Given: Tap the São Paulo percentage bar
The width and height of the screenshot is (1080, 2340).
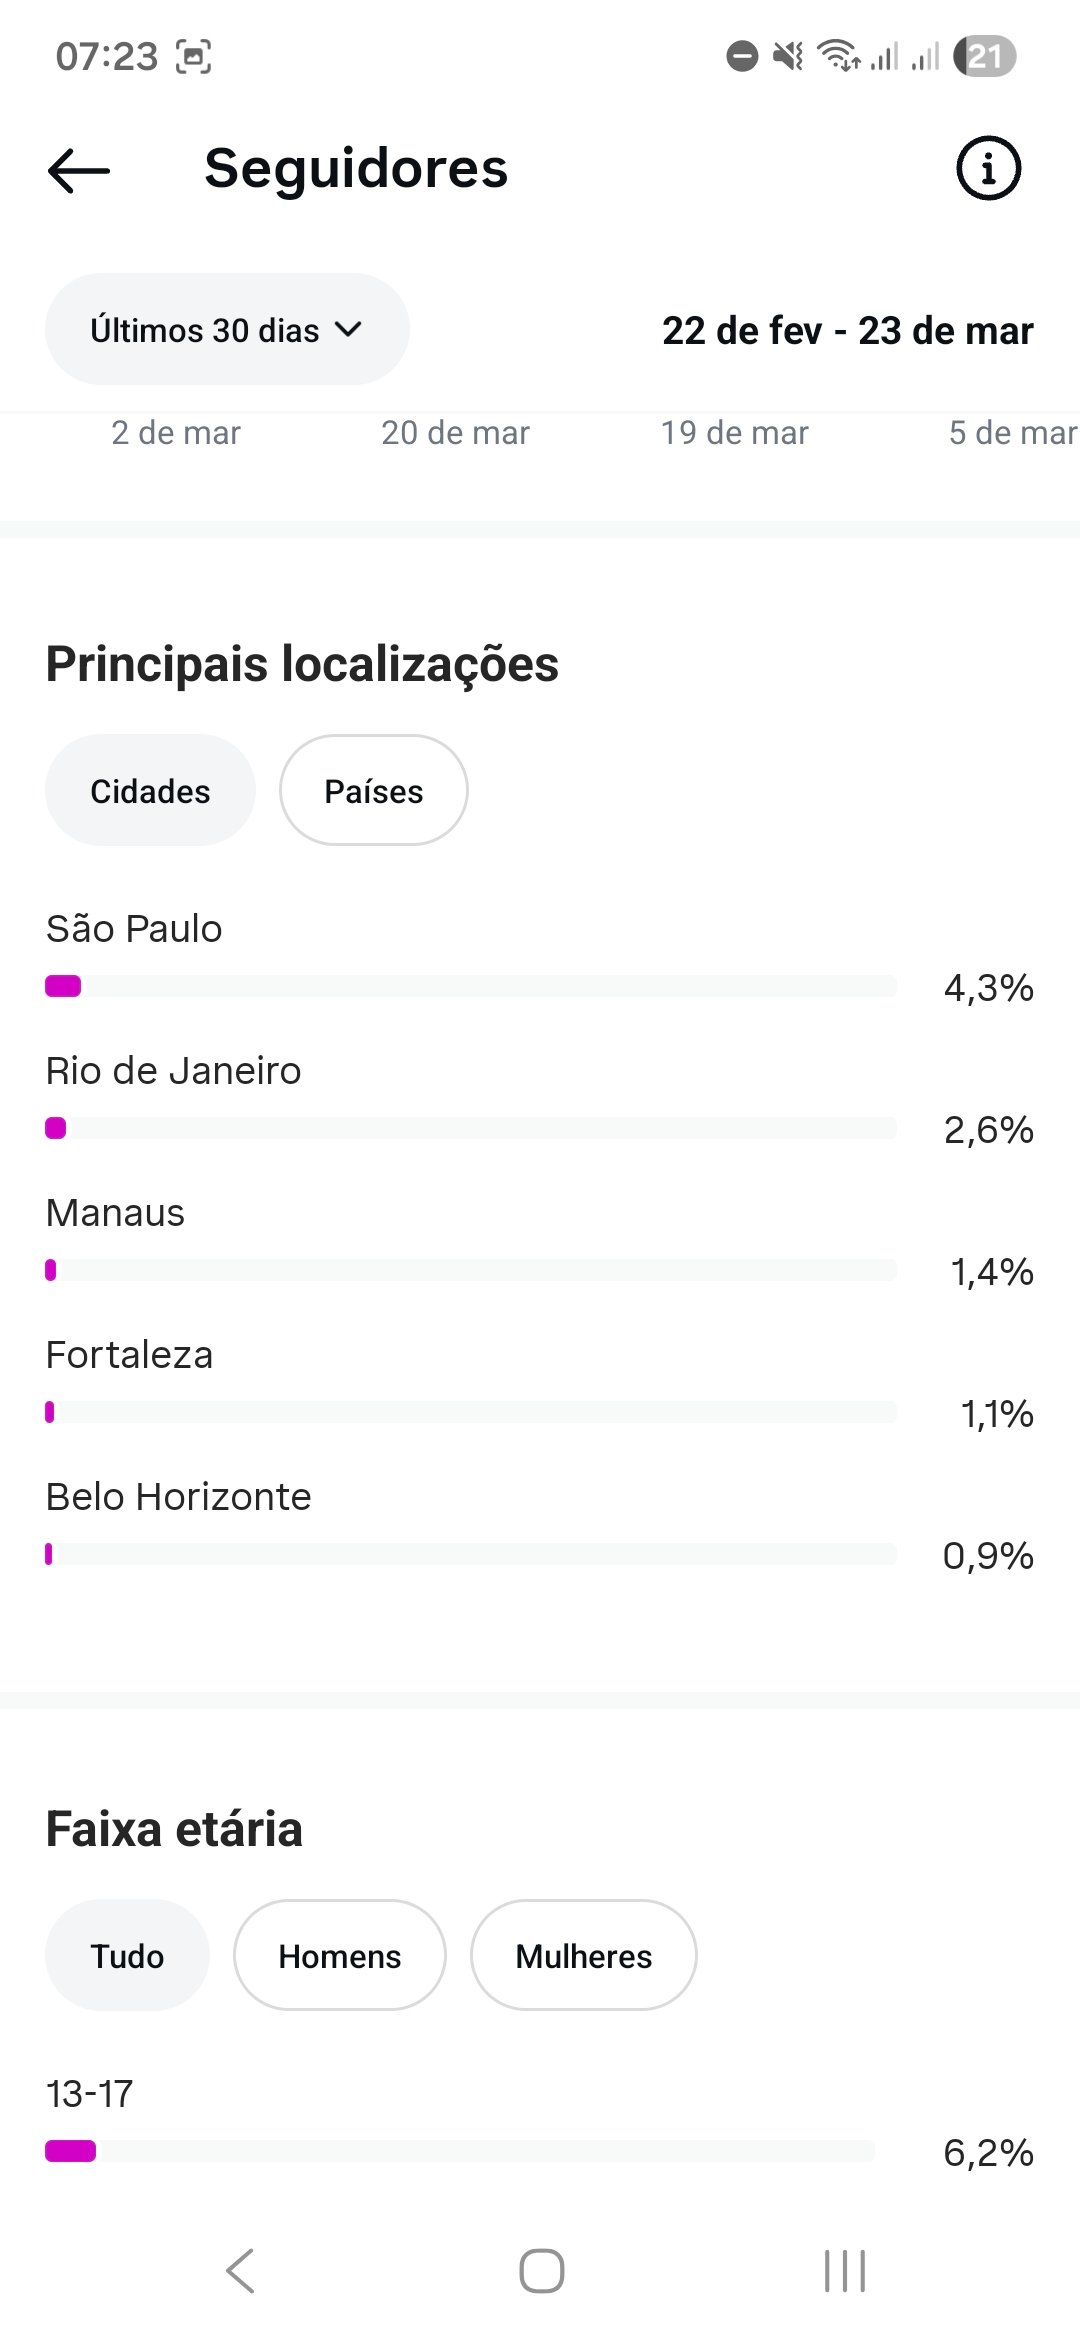Looking at the screenshot, I should [x=470, y=987].
